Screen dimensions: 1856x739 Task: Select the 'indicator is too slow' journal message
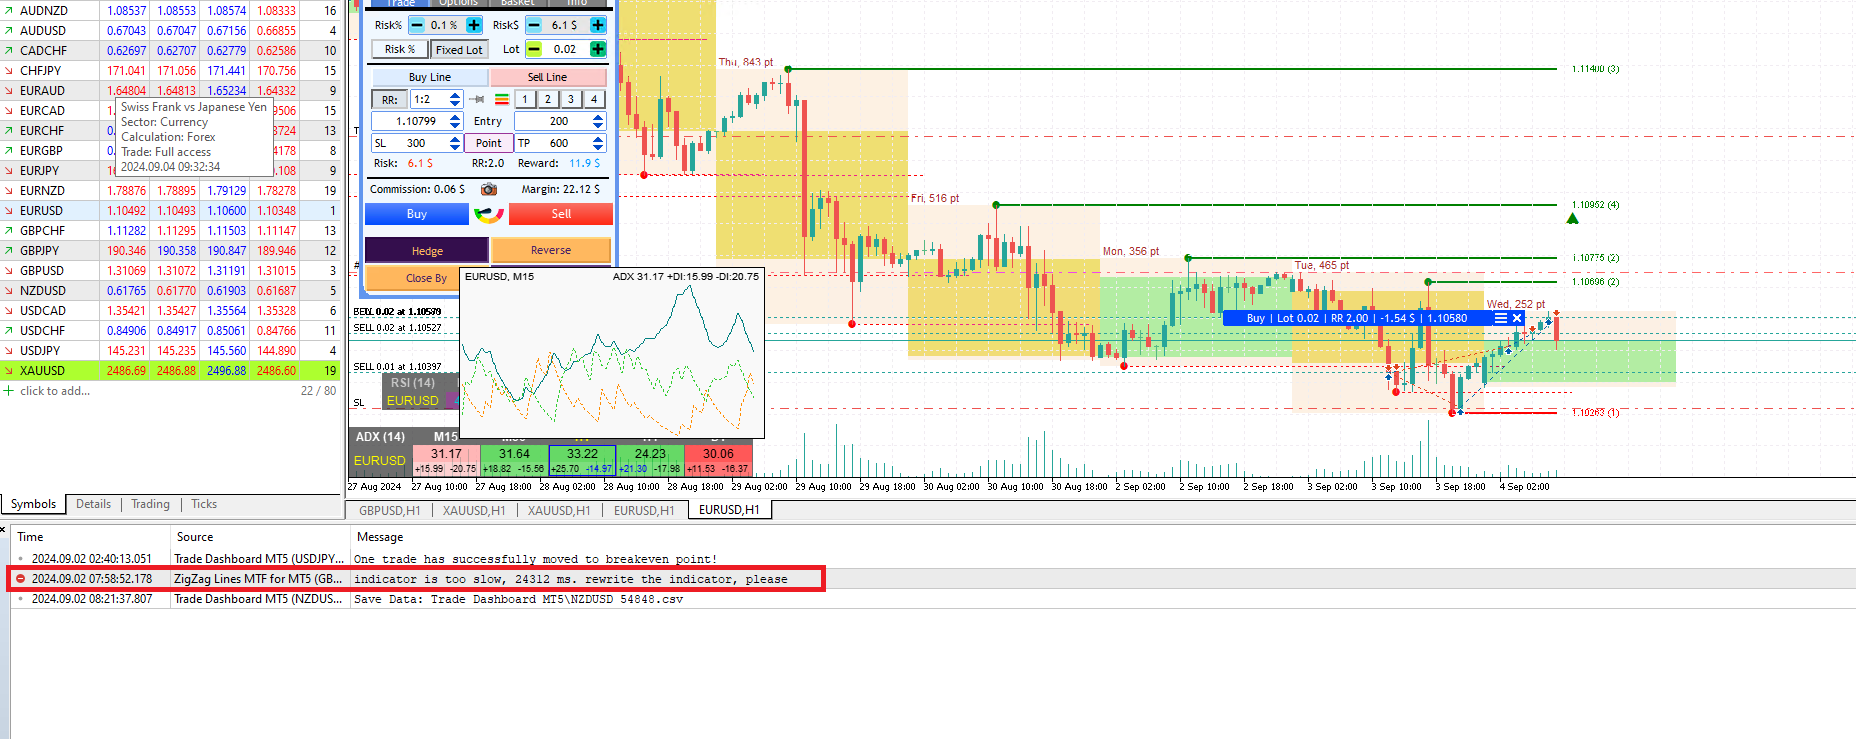tap(570, 579)
